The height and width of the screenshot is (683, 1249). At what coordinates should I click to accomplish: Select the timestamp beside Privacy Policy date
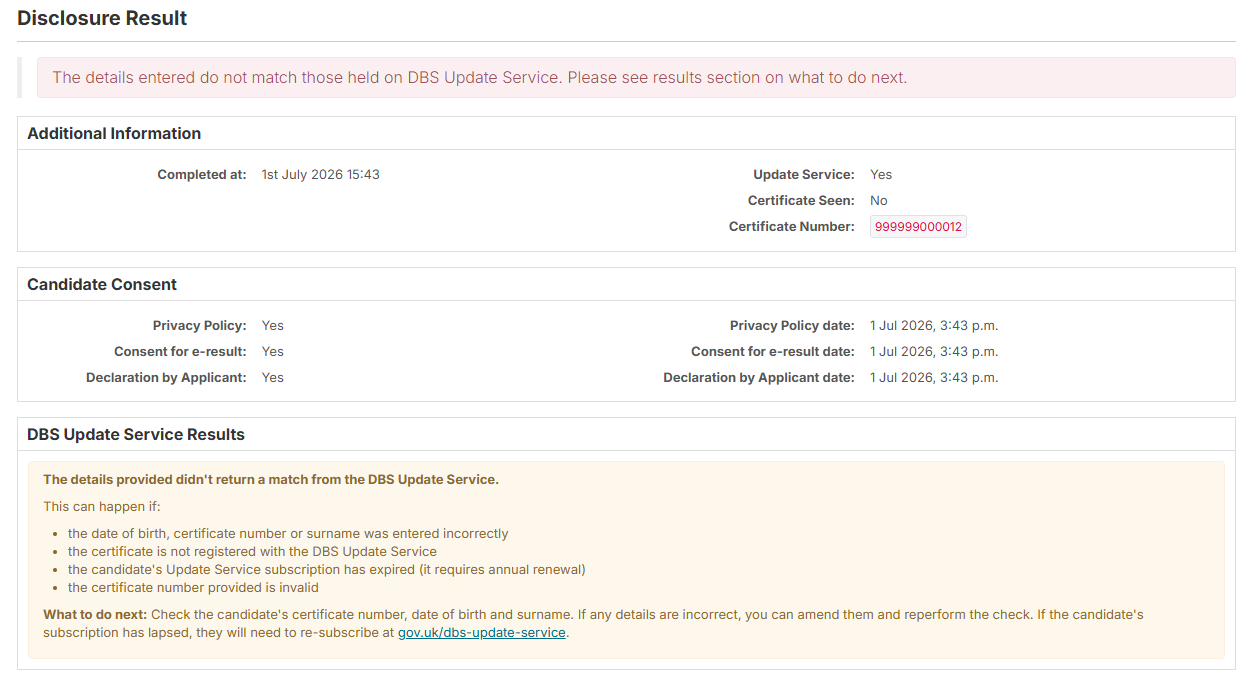coord(934,326)
